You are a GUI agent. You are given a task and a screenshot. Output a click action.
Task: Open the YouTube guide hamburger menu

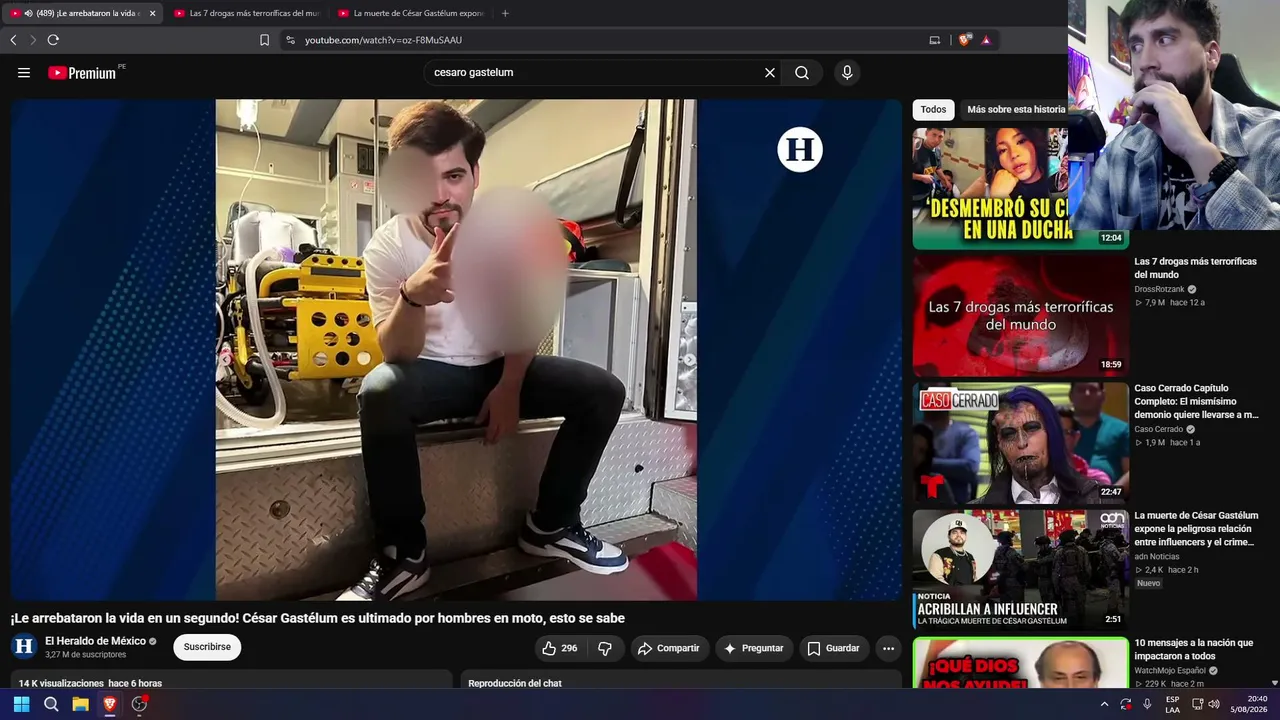(24, 73)
